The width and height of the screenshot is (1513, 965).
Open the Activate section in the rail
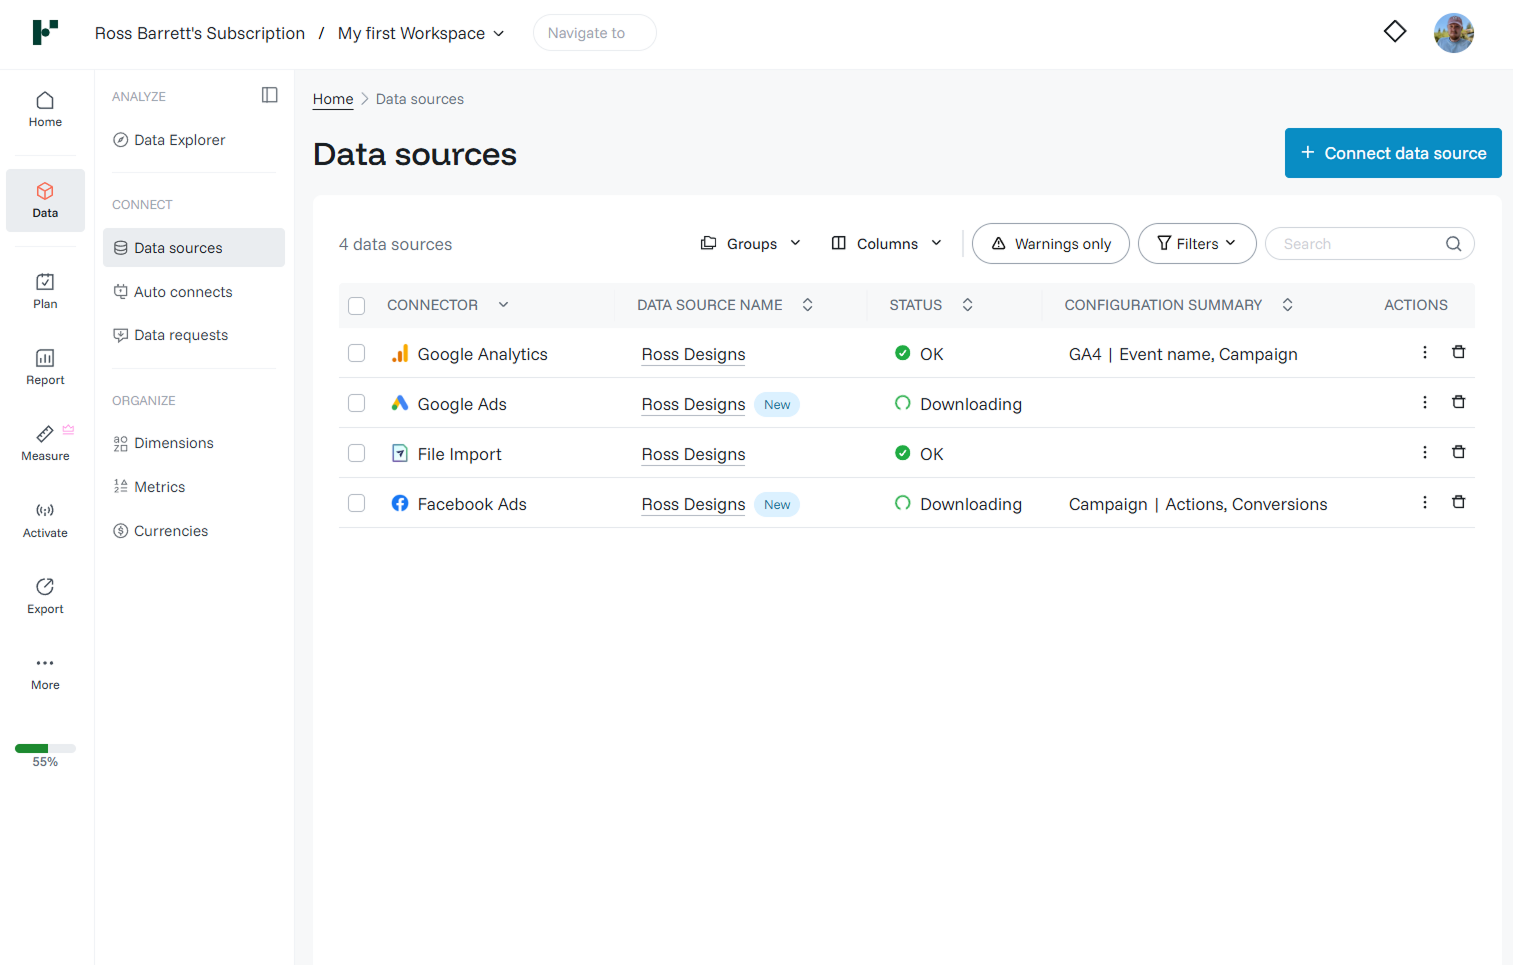[x=45, y=520]
